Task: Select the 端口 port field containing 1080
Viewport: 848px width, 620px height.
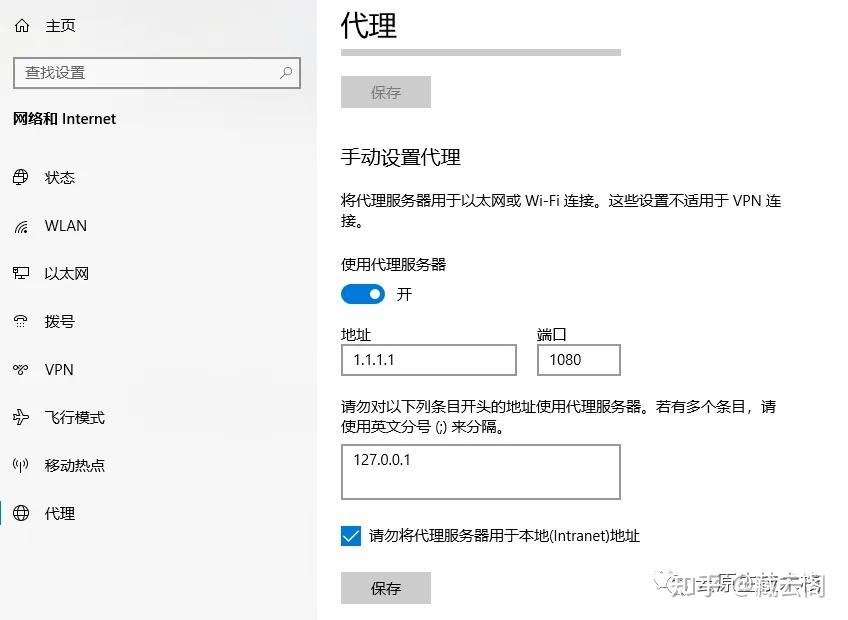Action: (x=578, y=359)
